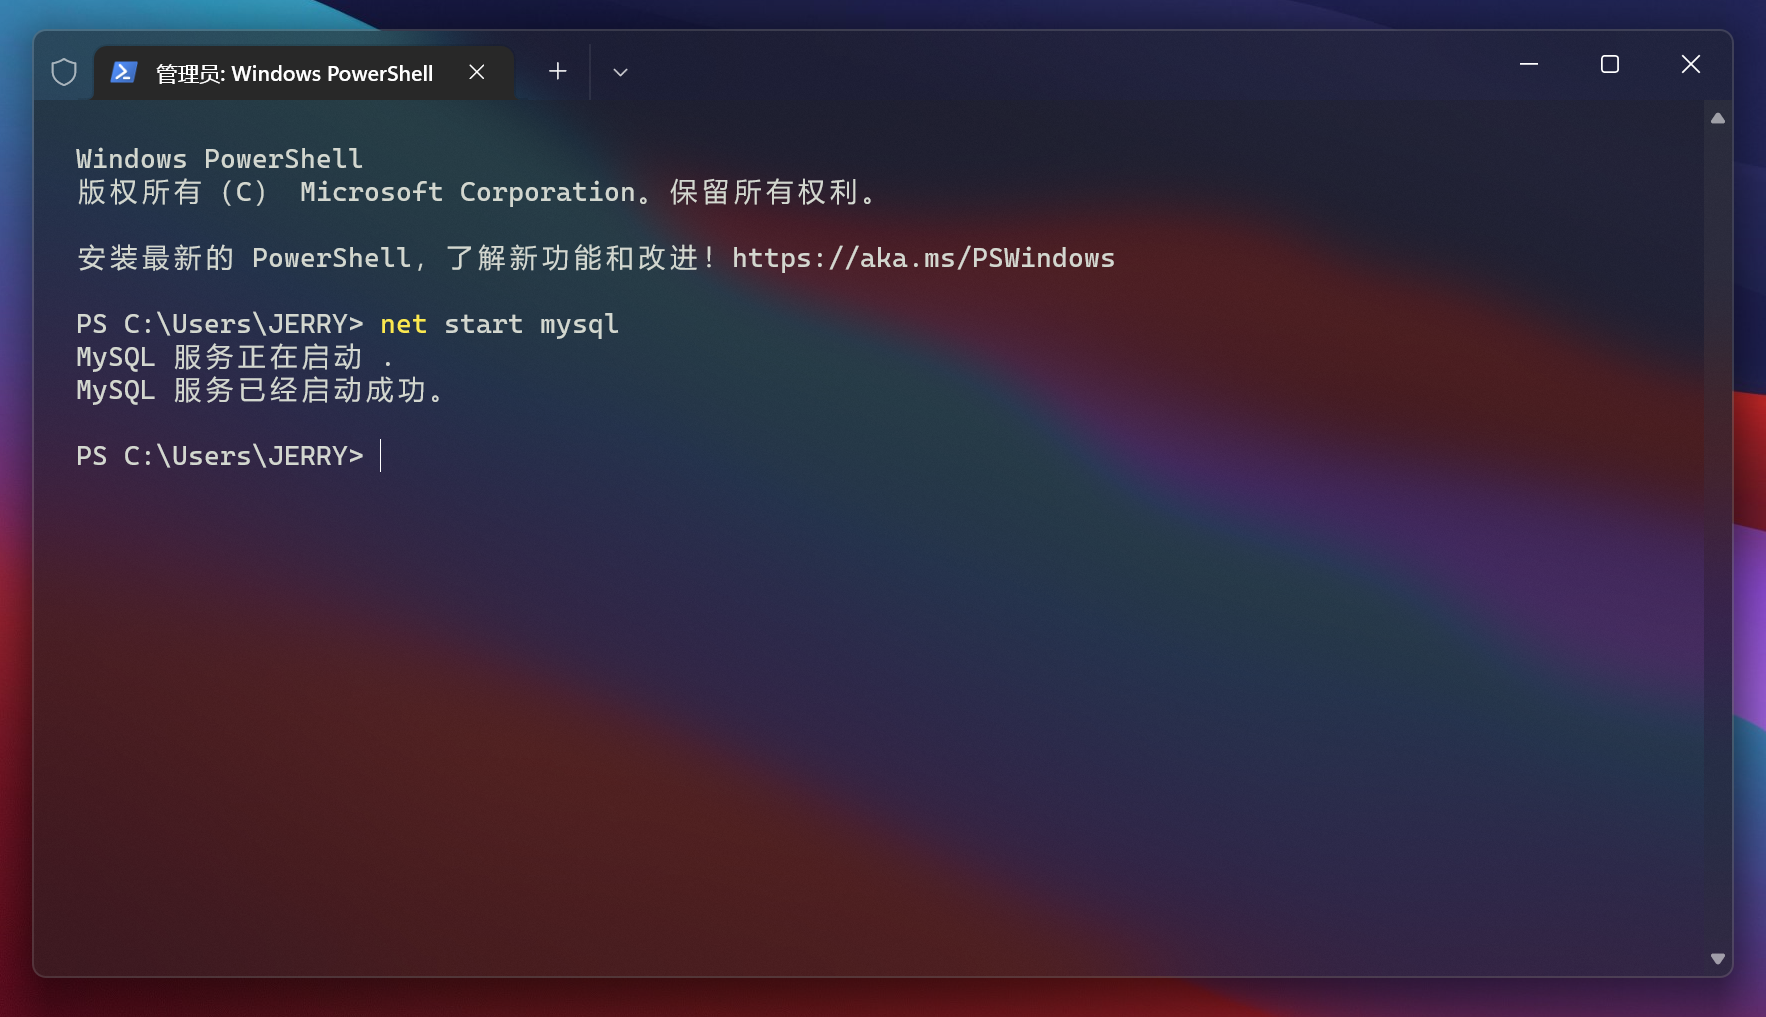The width and height of the screenshot is (1766, 1017).
Task: Close the Windows PowerShell tab
Action: (x=477, y=72)
